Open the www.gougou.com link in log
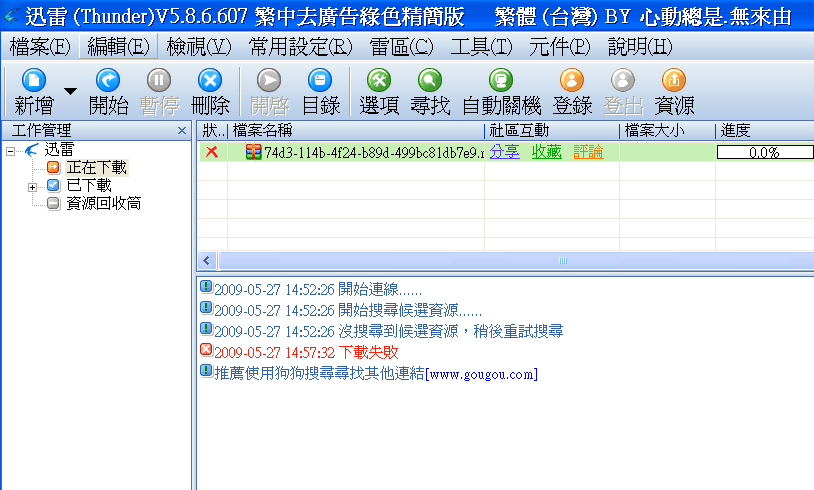The width and height of the screenshot is (814, 490). (x=481, y=374)
